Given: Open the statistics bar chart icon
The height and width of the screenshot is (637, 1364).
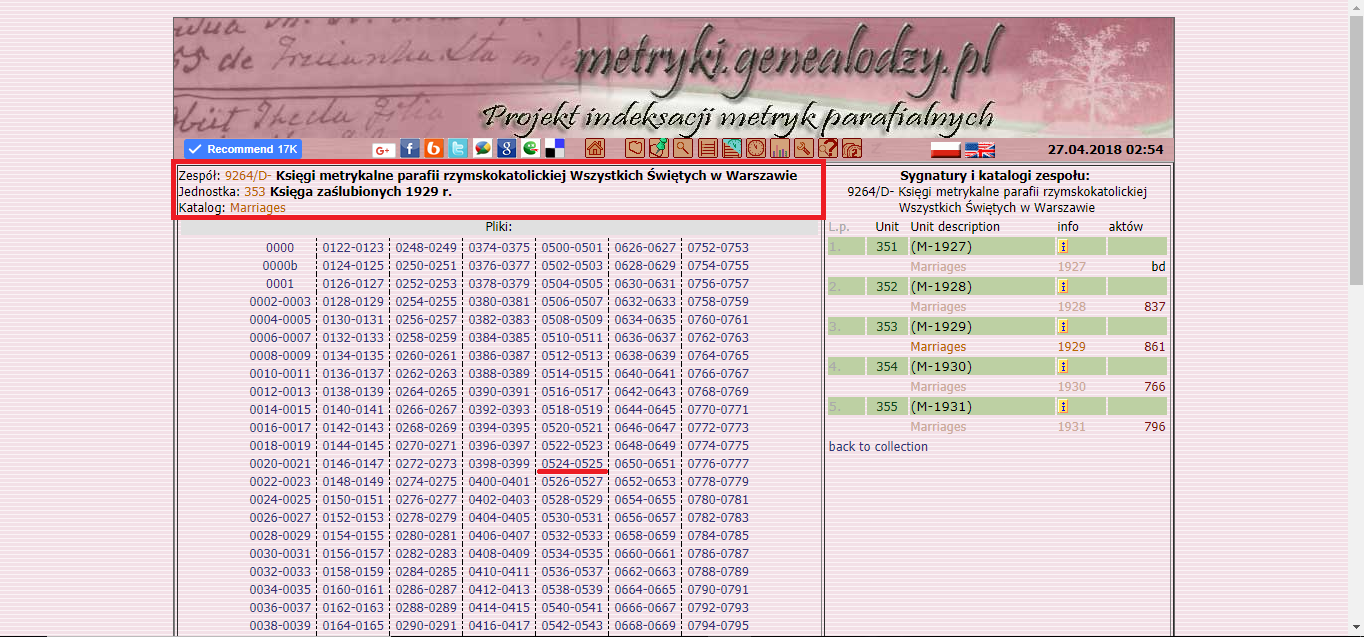Looking at the screenshot, I should pos(781,148).
